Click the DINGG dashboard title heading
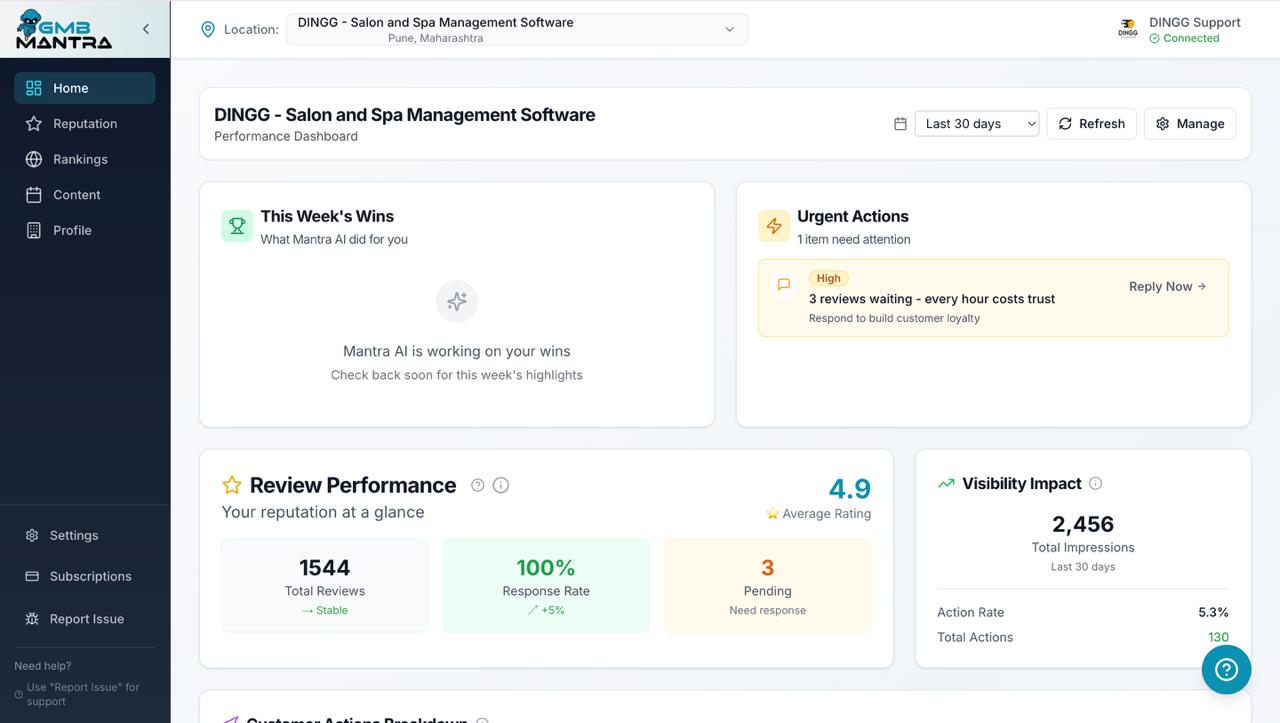This screenshot has width=1280, height=723. 405,115
